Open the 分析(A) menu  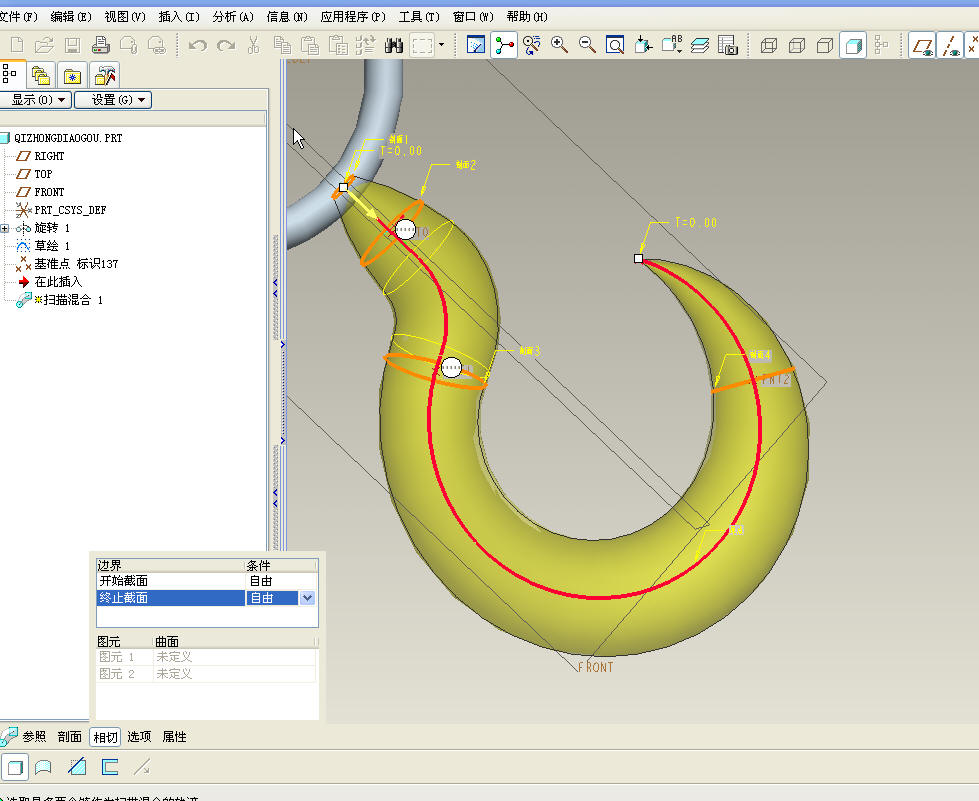[233, 17]
